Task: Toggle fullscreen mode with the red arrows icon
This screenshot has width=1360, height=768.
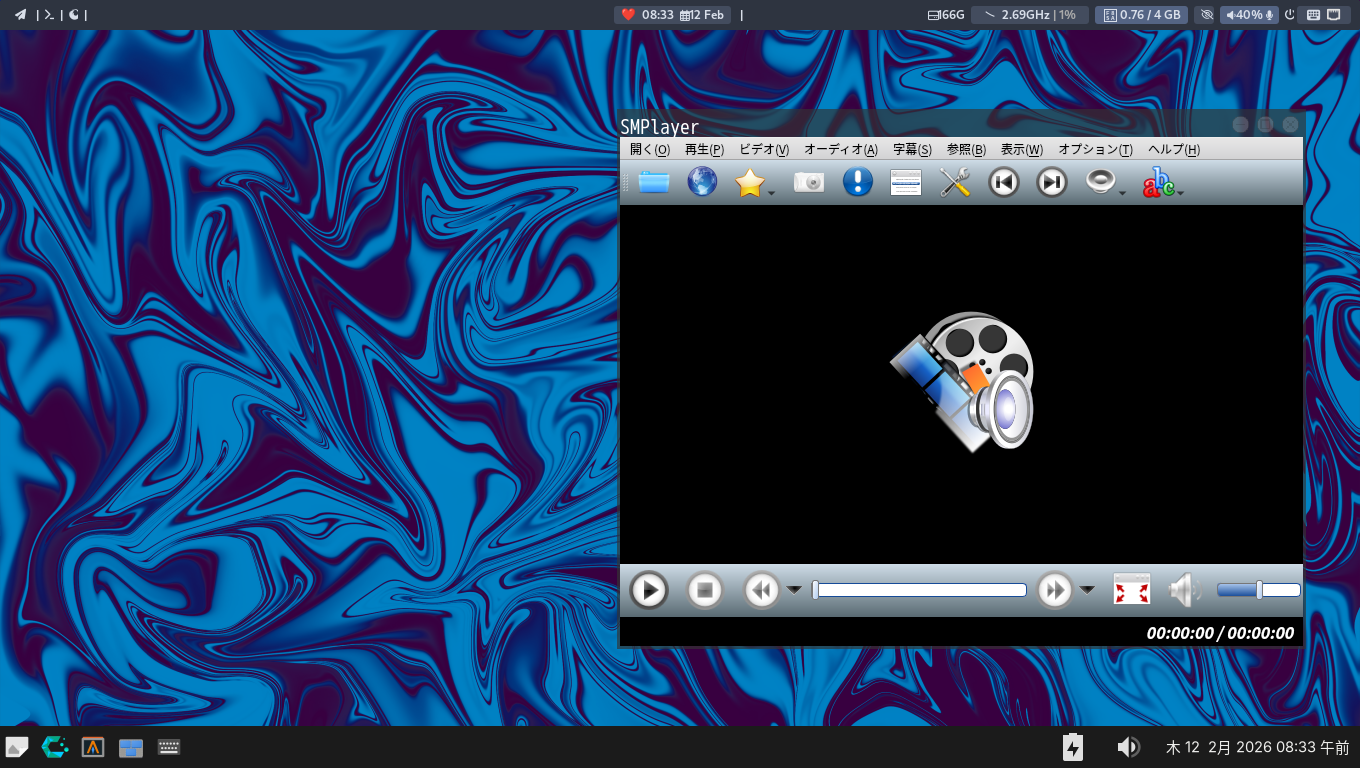Action: tap(1132, 590)
